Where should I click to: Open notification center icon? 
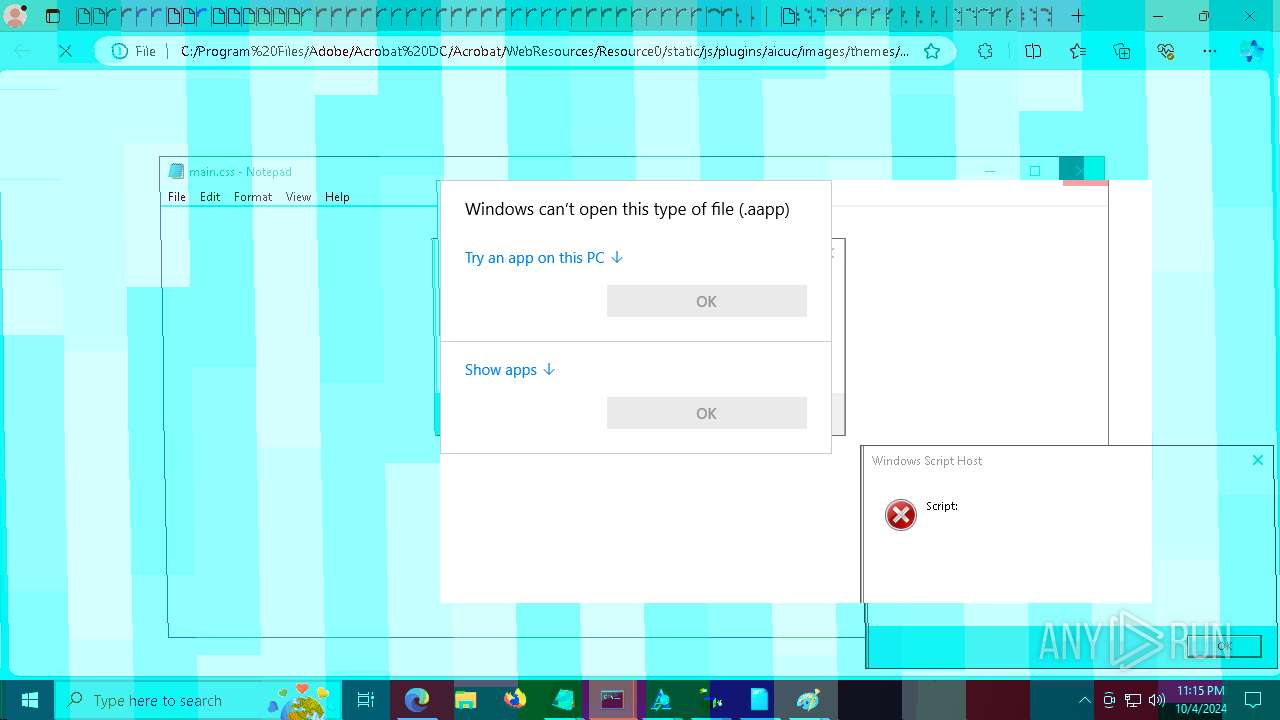(x=1253, y=700)
